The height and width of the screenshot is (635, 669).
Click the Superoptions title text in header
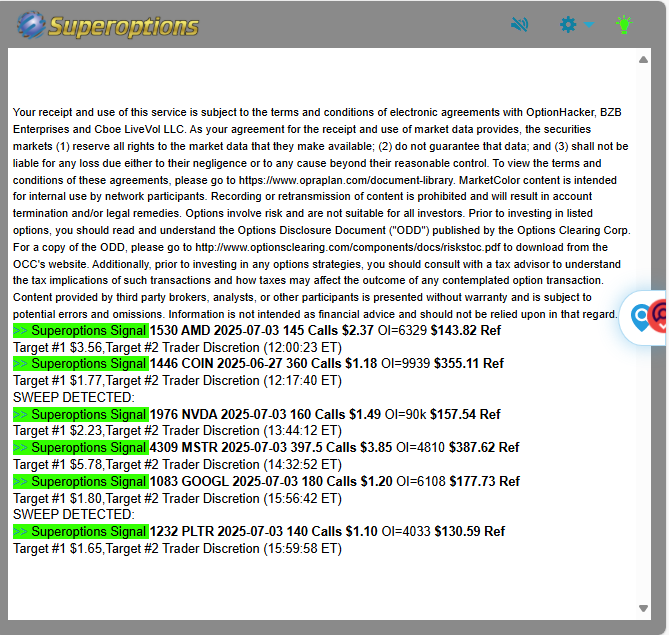point(123,26)
